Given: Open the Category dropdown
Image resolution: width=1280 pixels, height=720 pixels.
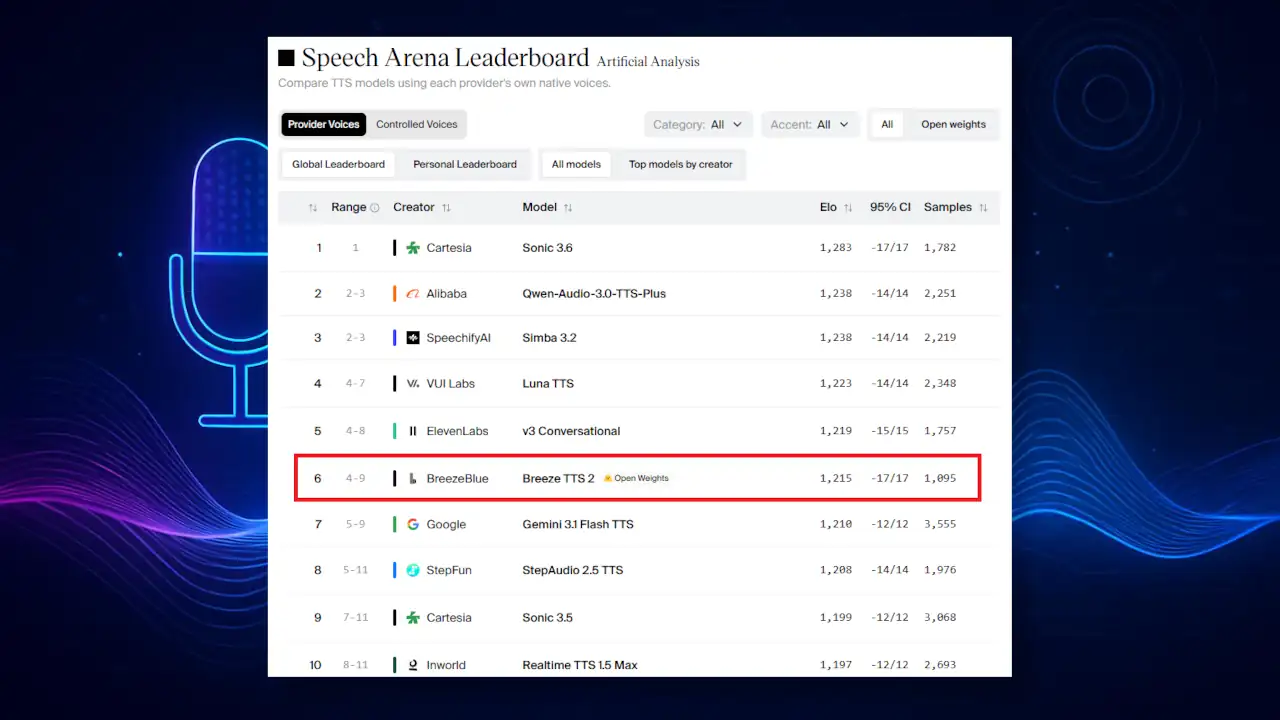Looking at the screenshot, I should [x=698, y=125].
